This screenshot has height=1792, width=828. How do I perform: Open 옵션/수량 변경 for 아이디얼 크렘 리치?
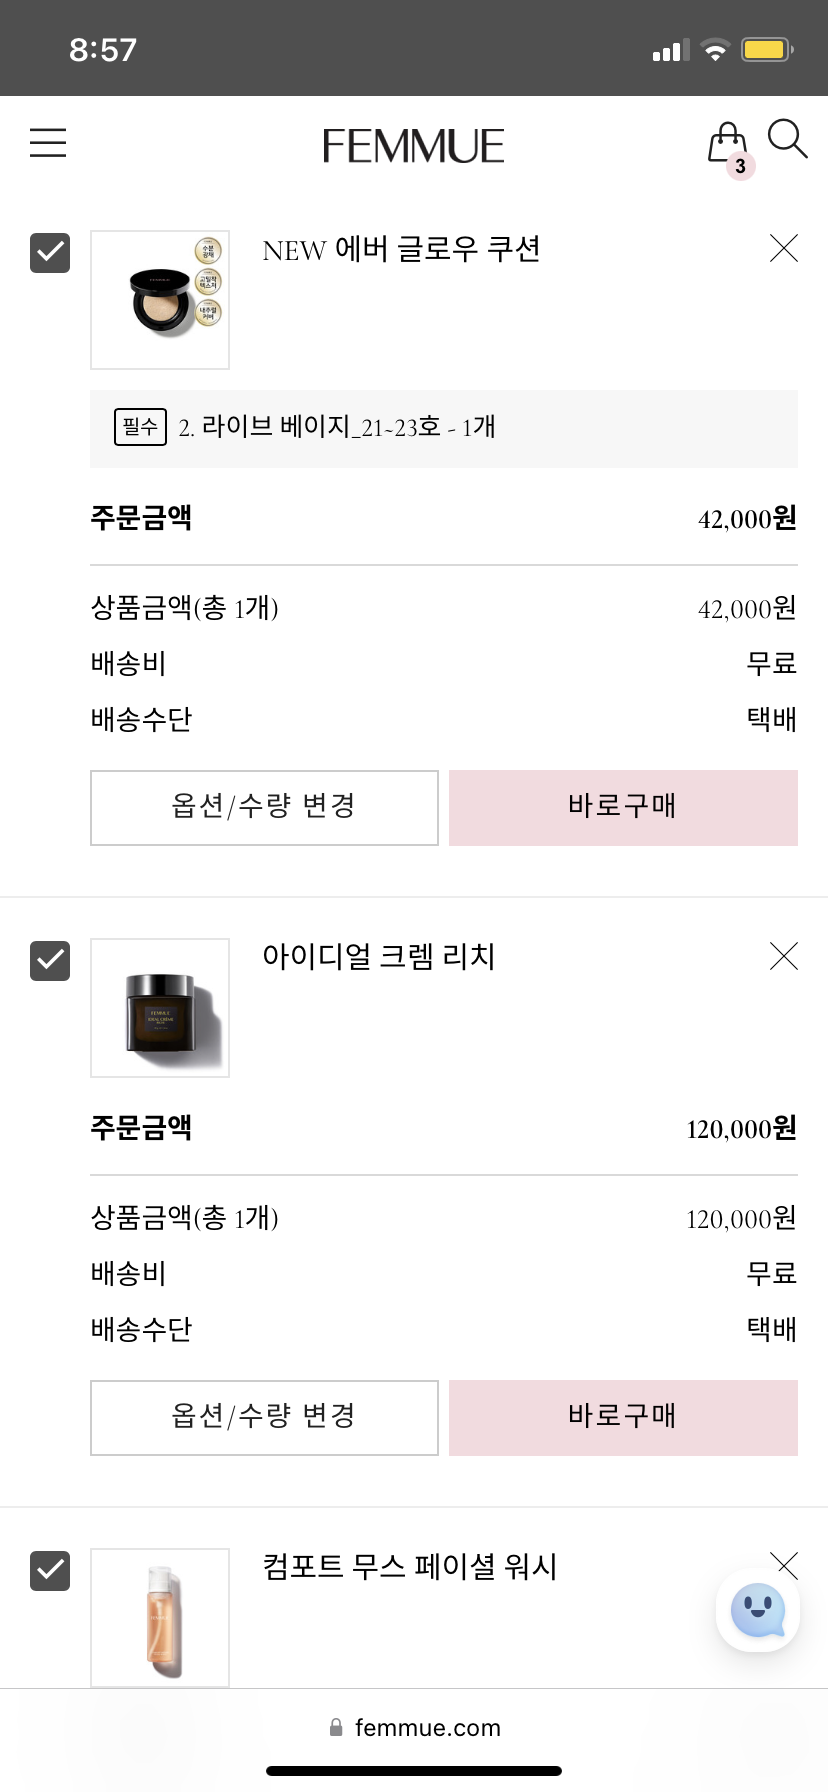(x=264, y=1417)
